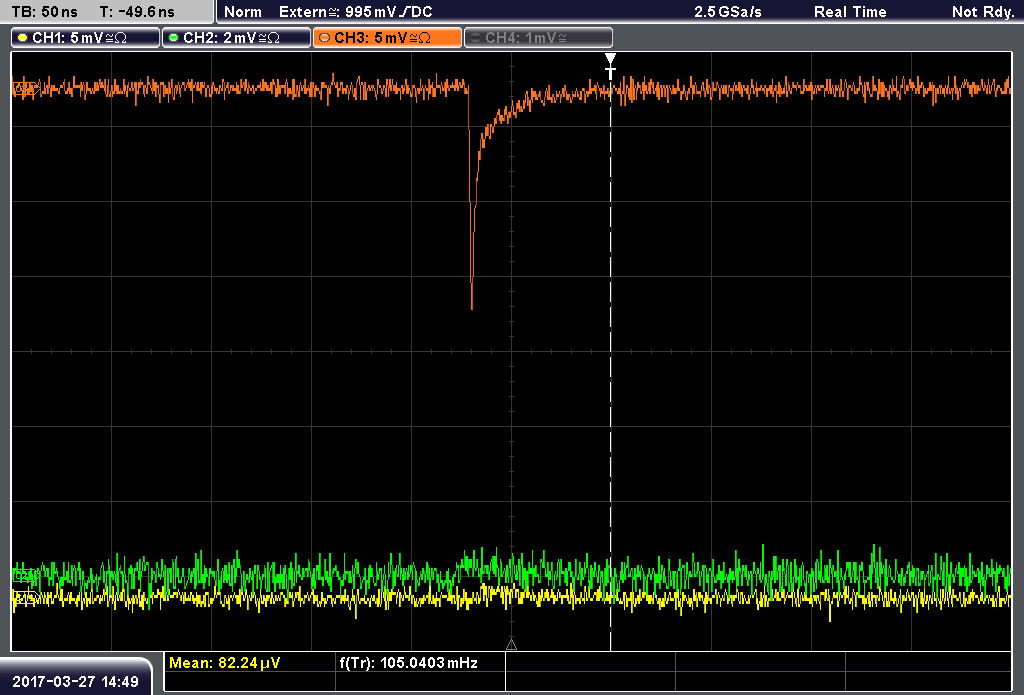Image resolution: width=1024 pixels, height=695 pixels.
Task: Click the TB: 50 ns timebase readout
Action: (44, 12)
